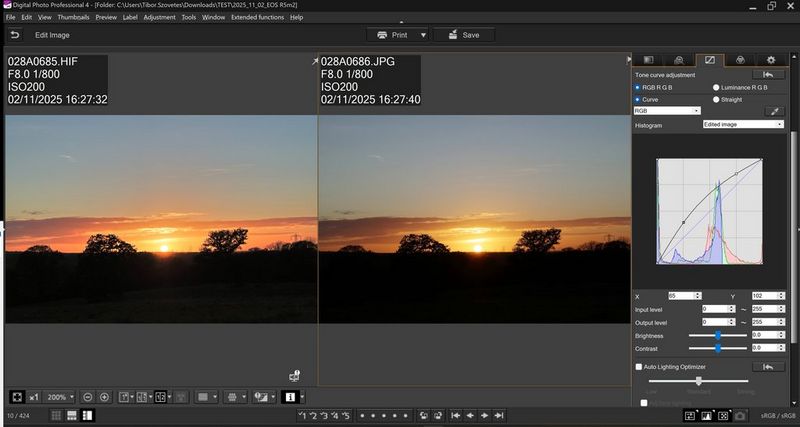Open the settings gear tab in tool palette
The height and width of the screenshot is (427, 800).
point(771,60)
